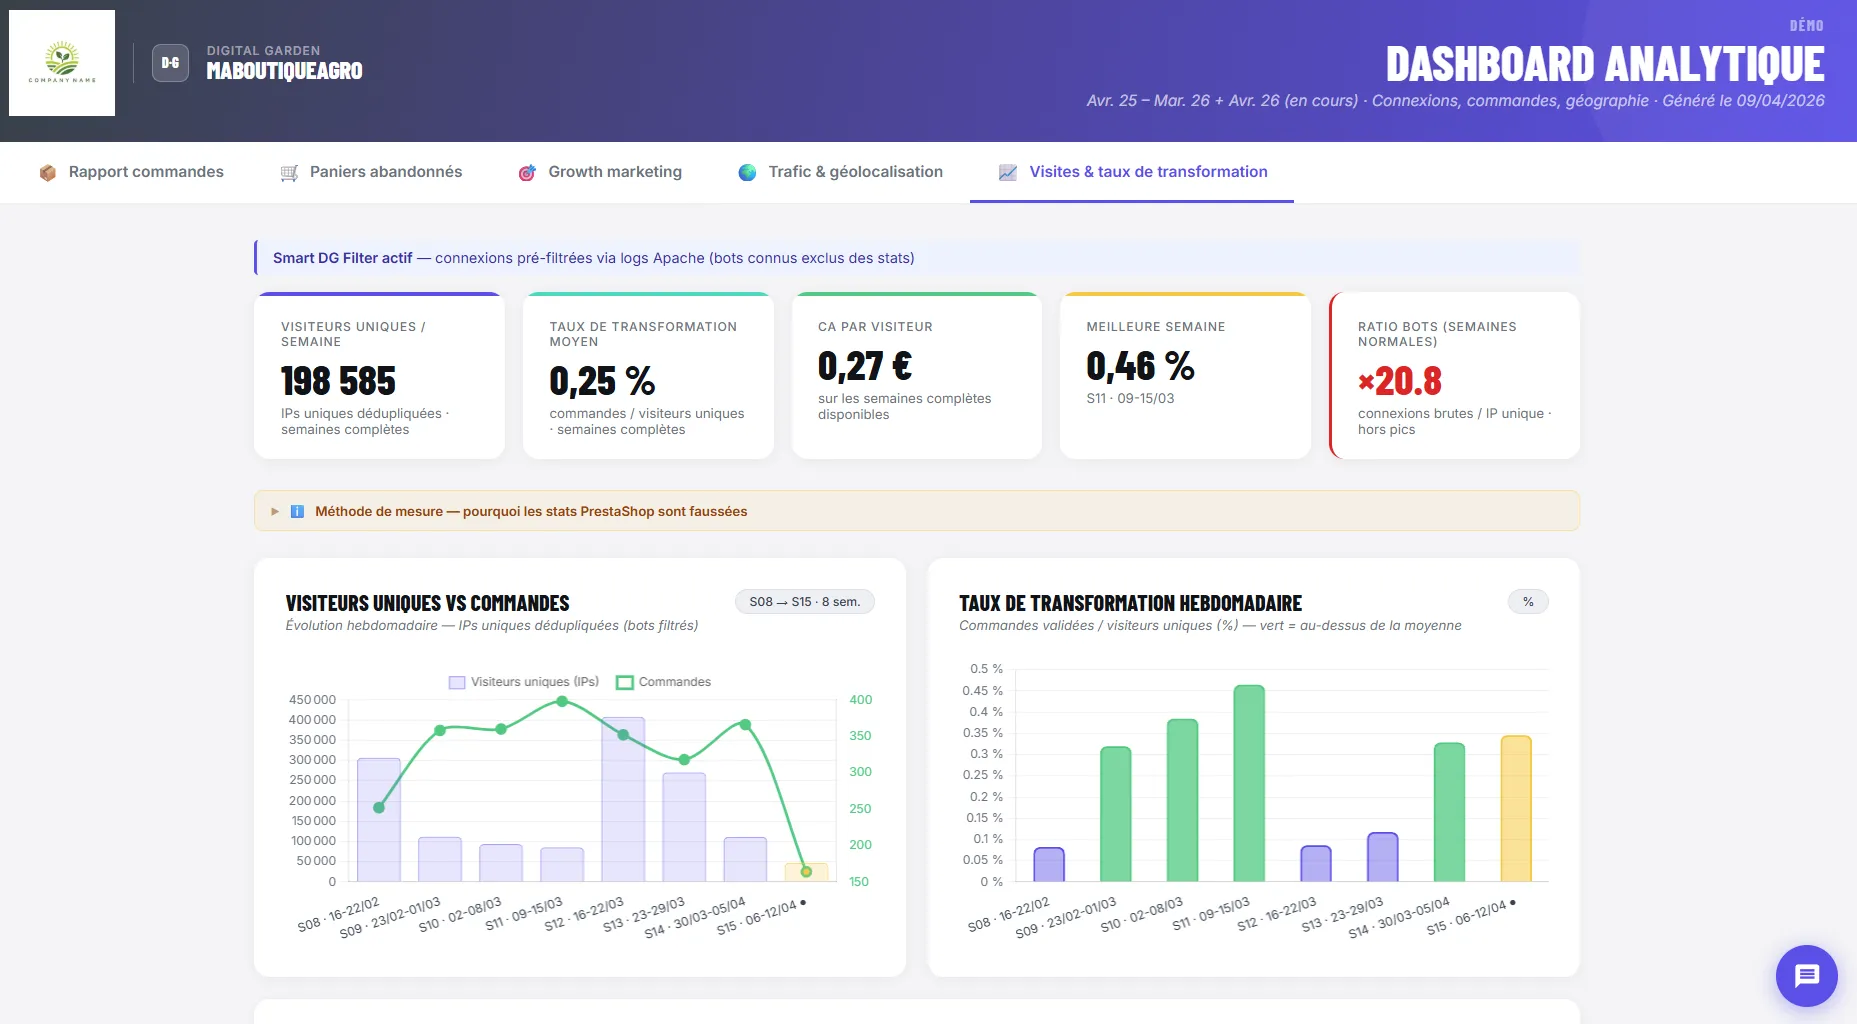
Task: Toggle the Visiteurs uniques (IPs) legend item
Action: pos(524,682)
